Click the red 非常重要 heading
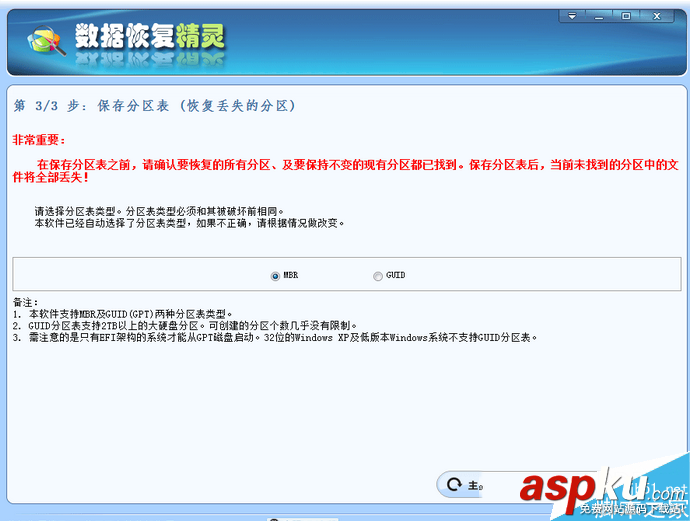Viewport: 690px width, 521px height. coord(39,140)
